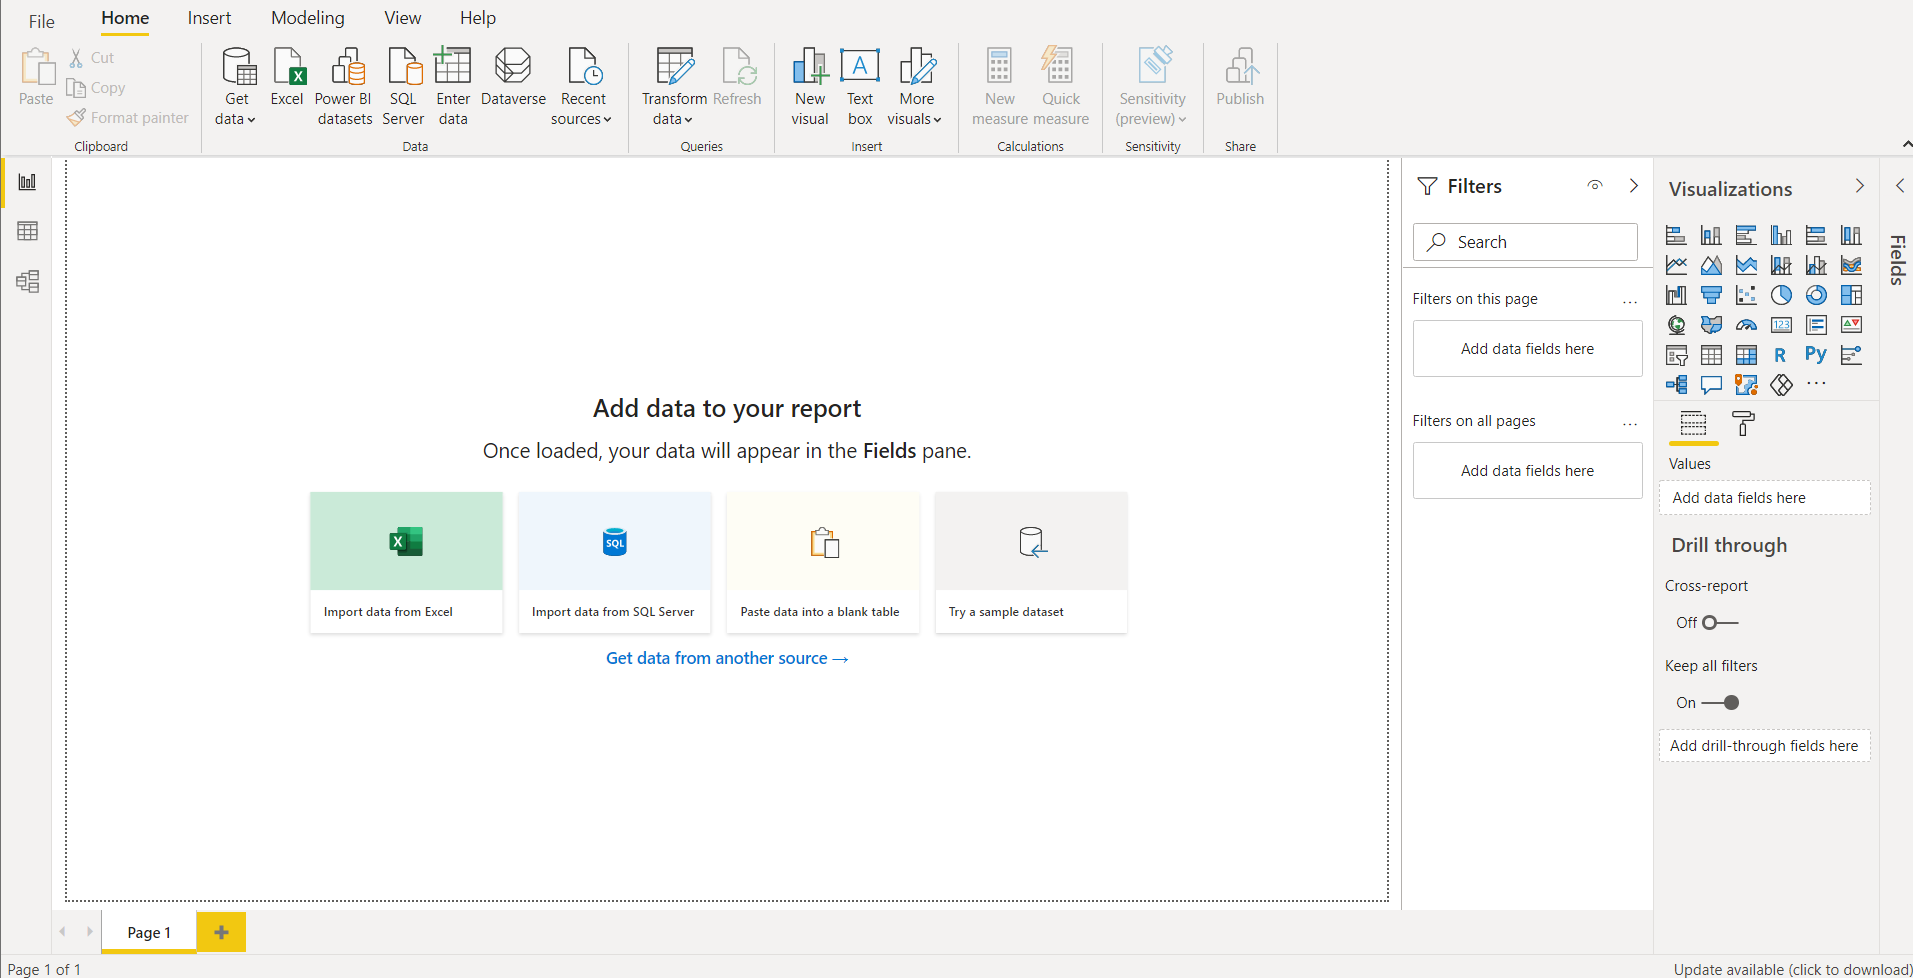The width and height of the screenshot is (1913, 978).
Task: Switch to Report view in left sidebar
Action: point(27,182)
